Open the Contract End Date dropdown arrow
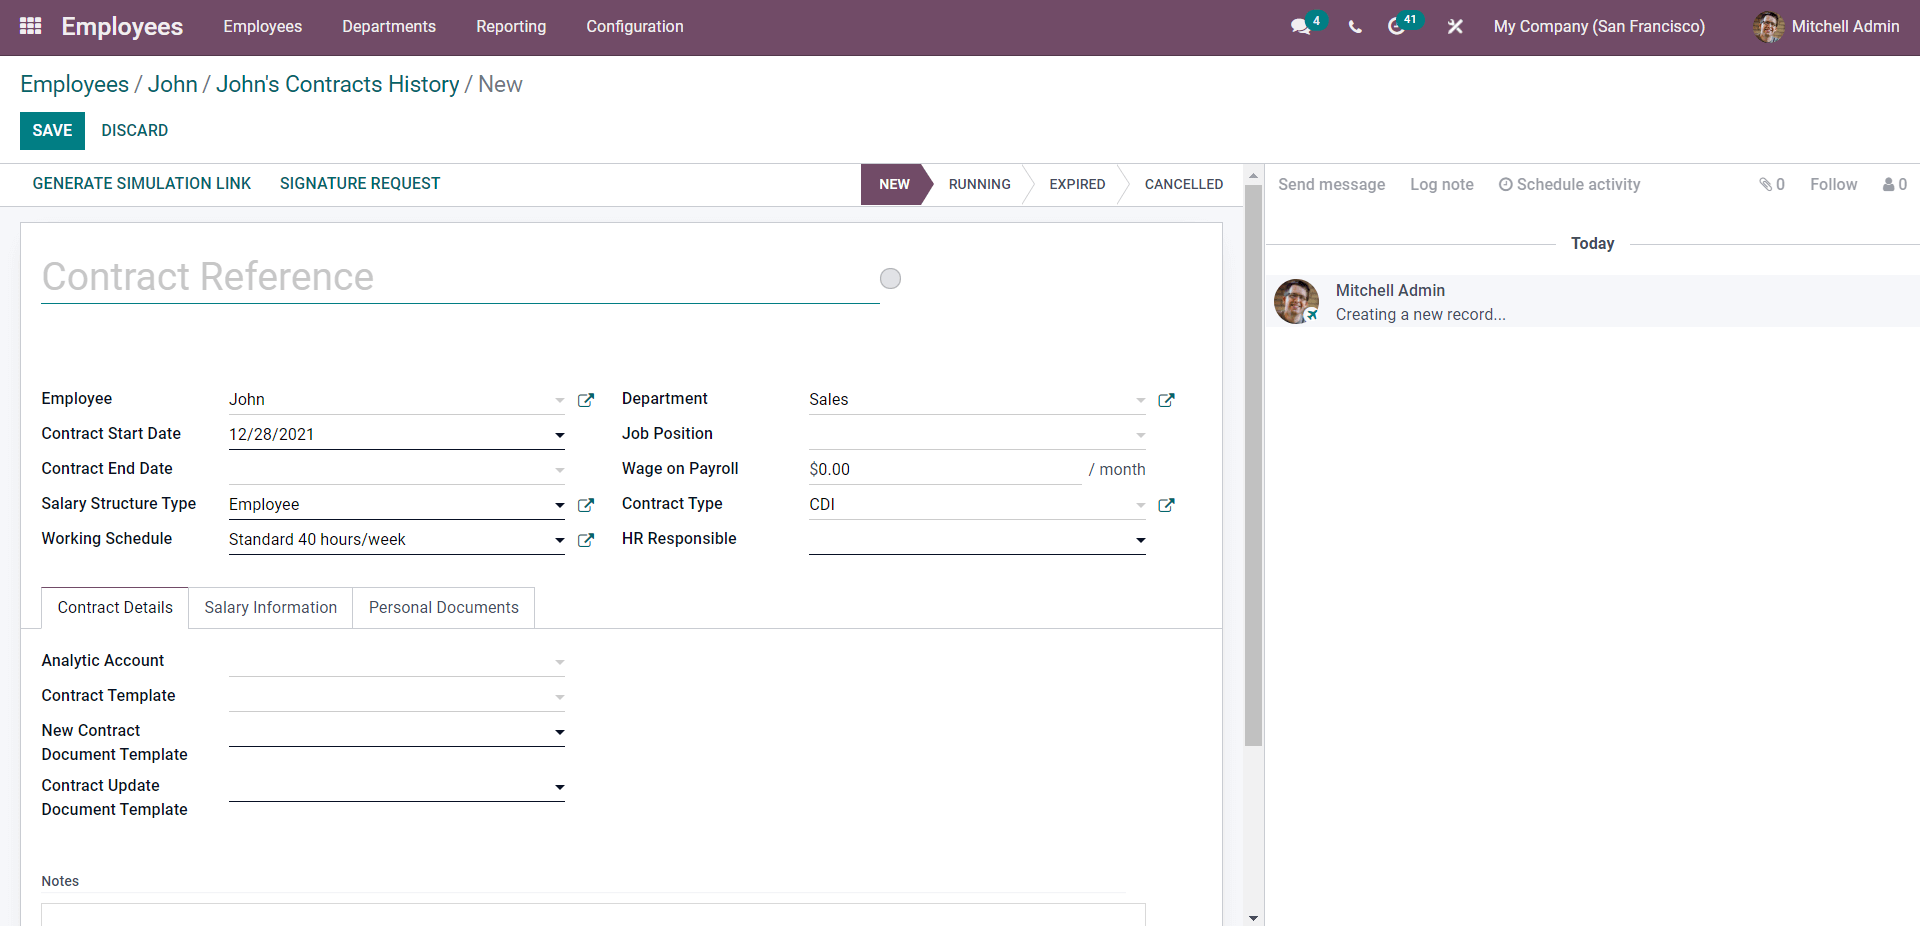Image resolution: width=1920 pixels, height=926 pixels. (x=560, y=470)
